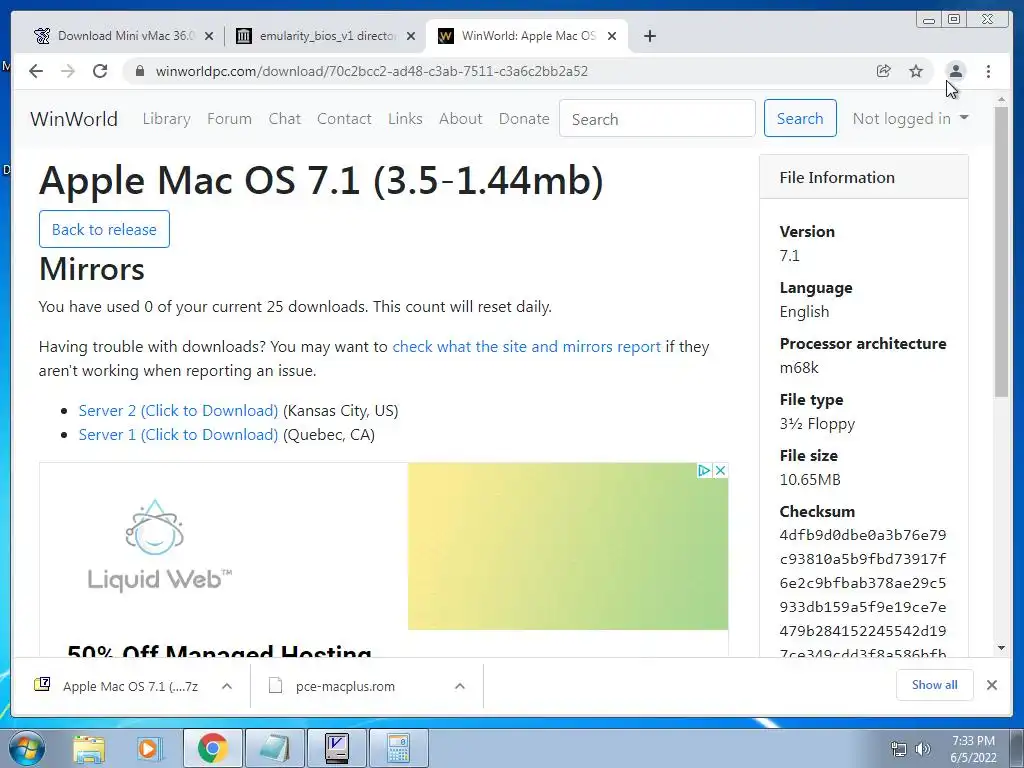Launch Windows Media Player from taskbar
The height and width of the screenshot is (768, 1024).
click(148, 748)
